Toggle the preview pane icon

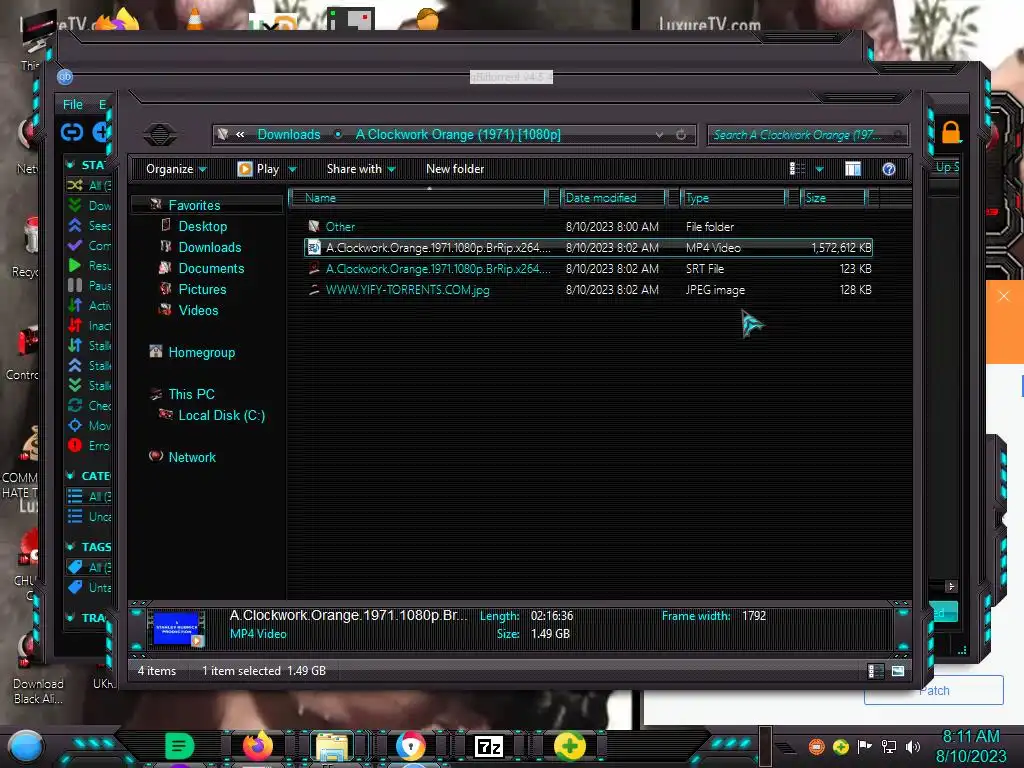point(852,169)
